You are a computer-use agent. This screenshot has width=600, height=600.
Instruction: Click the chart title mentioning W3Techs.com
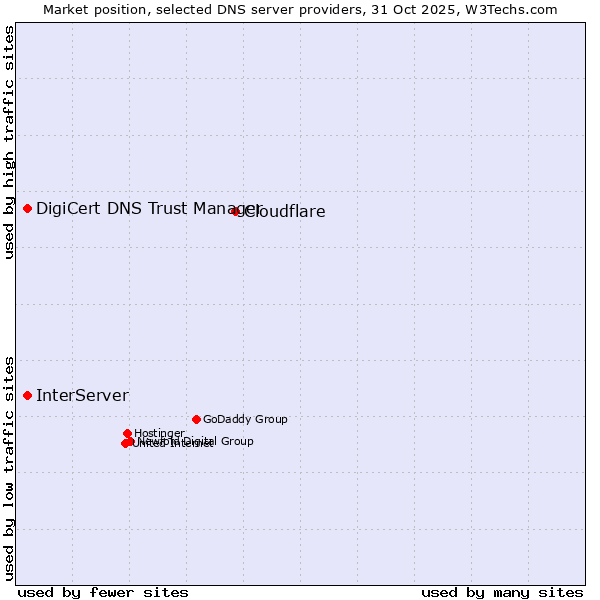(x=300, y=9)
